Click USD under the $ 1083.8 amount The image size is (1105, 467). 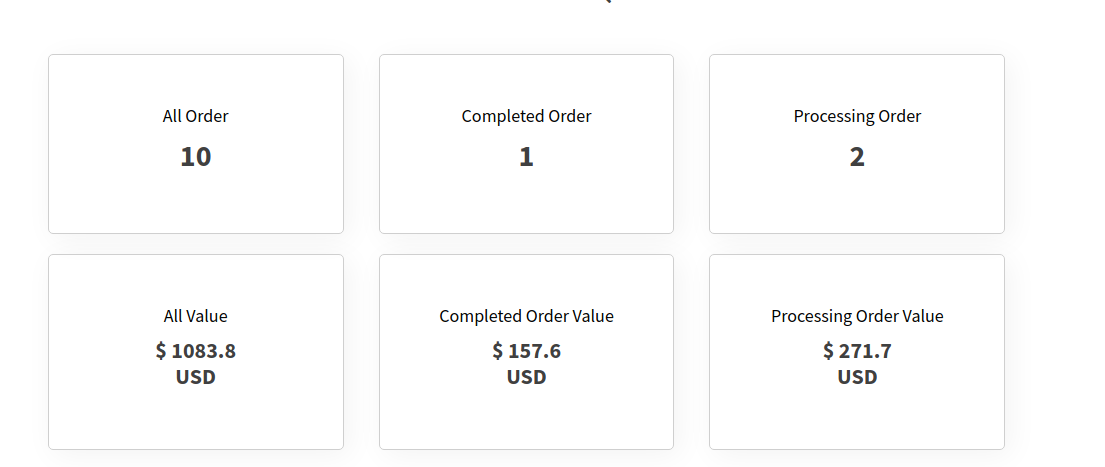tap(196, 377)
